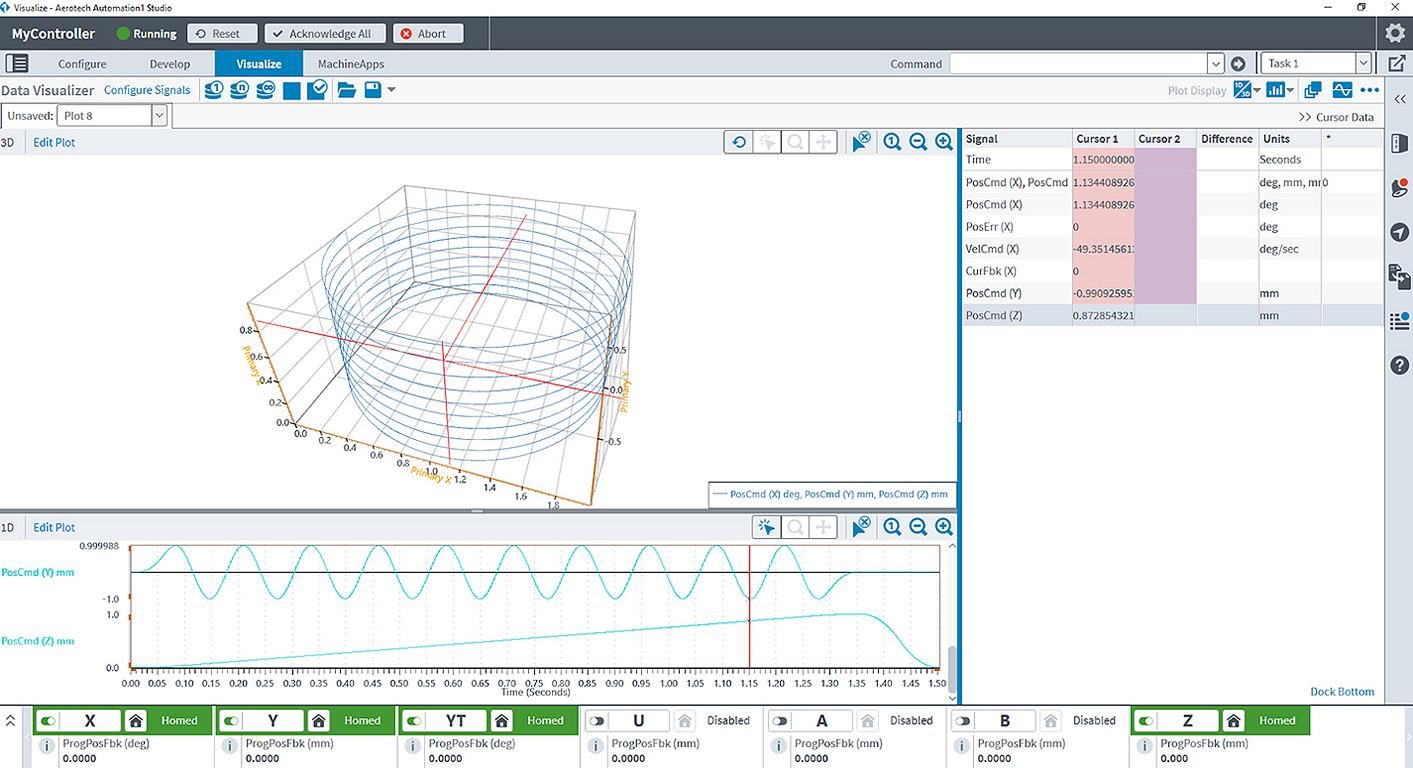Expand the axis status bar chevrons

coord(12,720)
